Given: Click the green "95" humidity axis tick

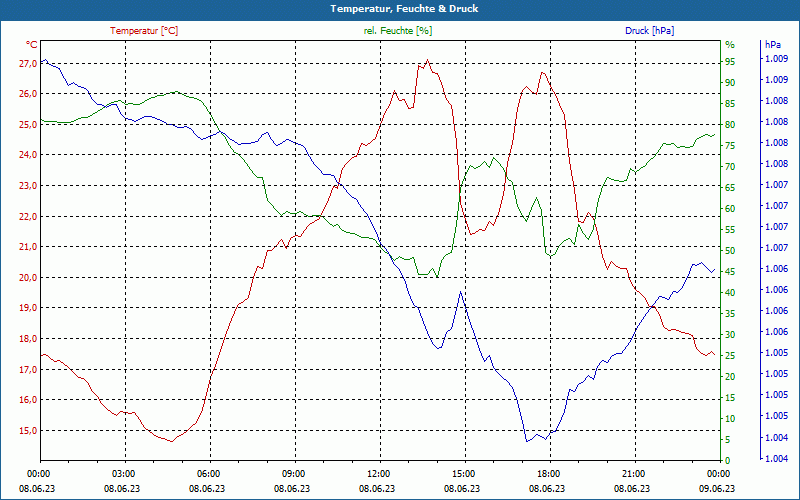Looking at the screenshot, I should click(730, 62).
